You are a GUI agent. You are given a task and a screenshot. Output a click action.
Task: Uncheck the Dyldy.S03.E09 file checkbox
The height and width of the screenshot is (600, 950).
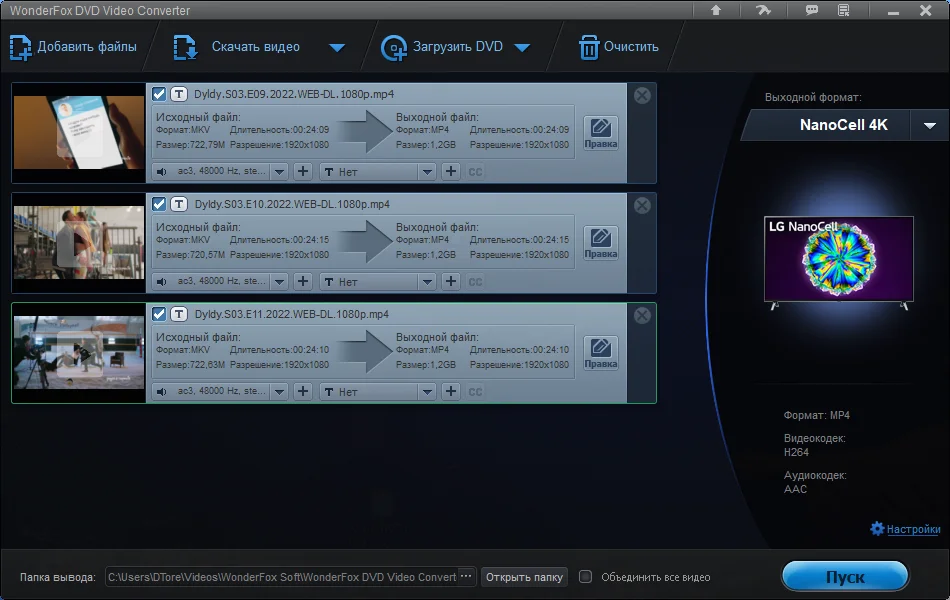159,94
